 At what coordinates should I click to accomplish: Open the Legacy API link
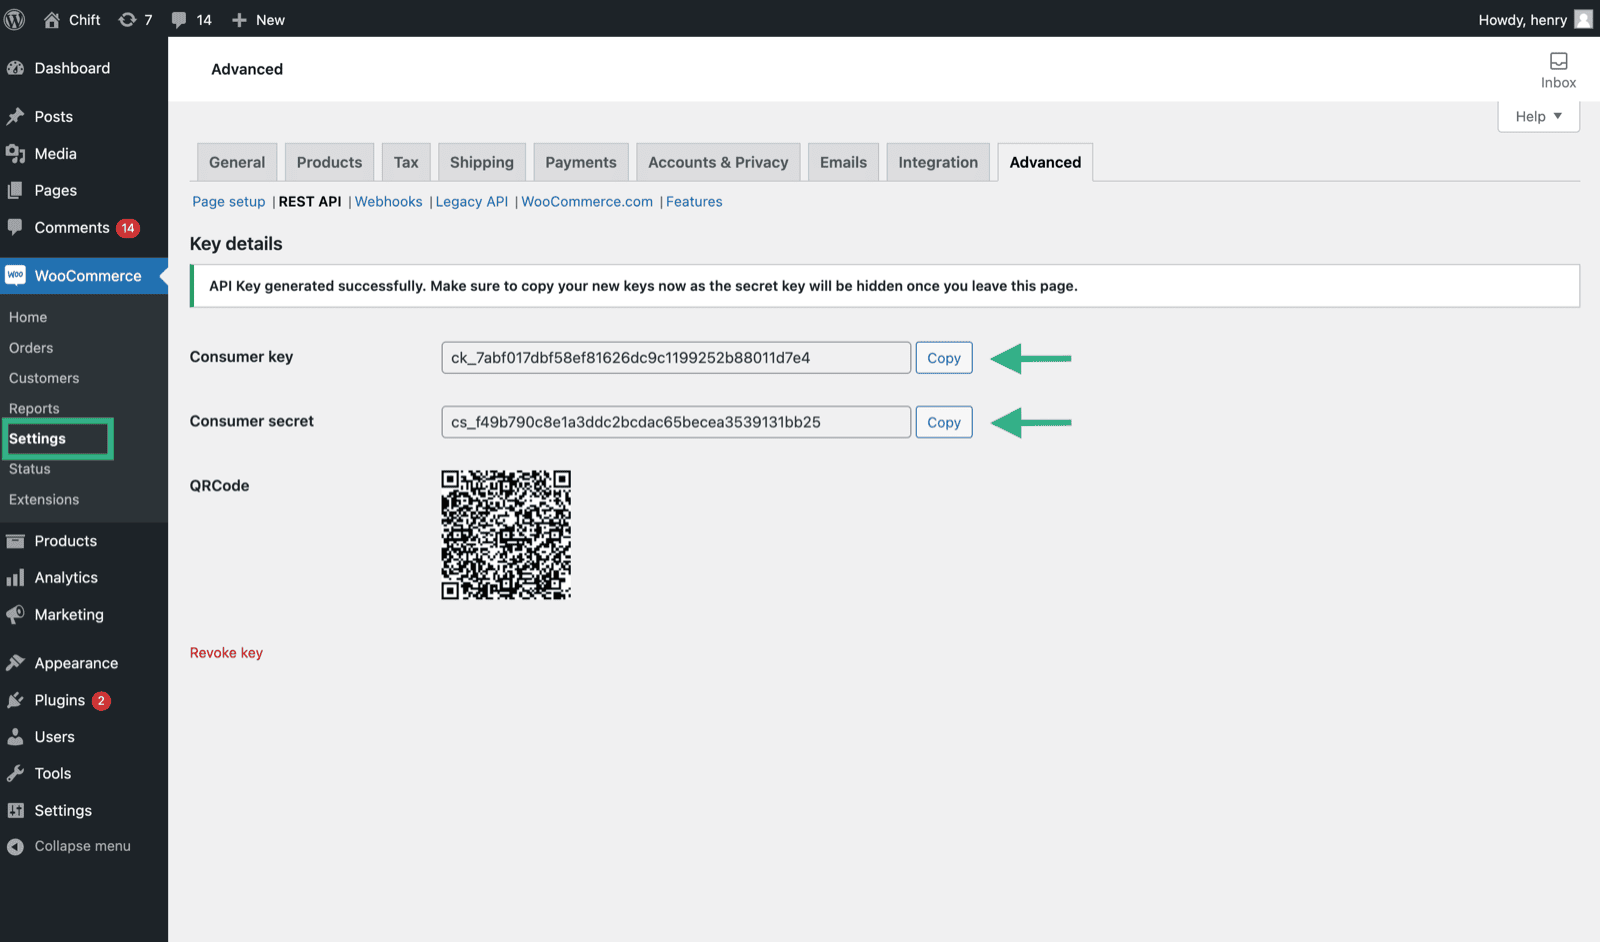click(472, 201)
